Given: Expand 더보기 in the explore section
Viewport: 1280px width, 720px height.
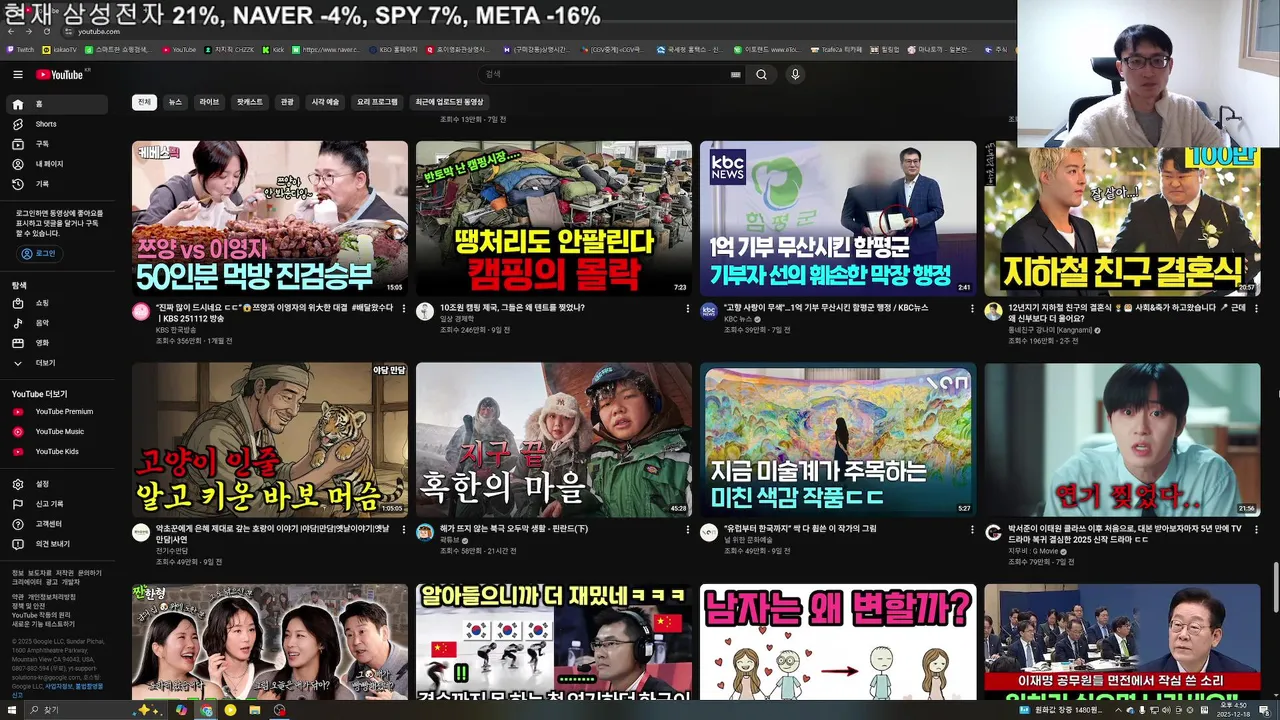Looking at the screenshot, I should (57, 363).
